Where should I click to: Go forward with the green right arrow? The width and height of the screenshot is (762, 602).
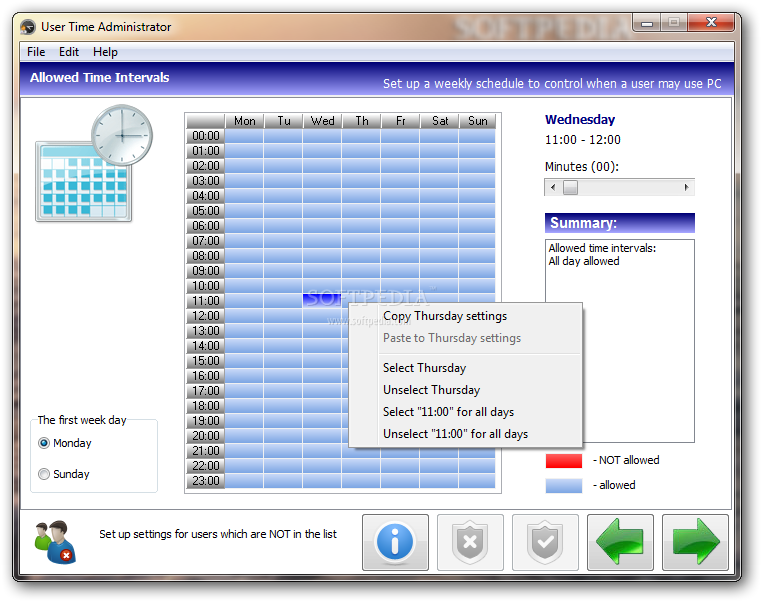pyautogui.click(x=695, y=542)
